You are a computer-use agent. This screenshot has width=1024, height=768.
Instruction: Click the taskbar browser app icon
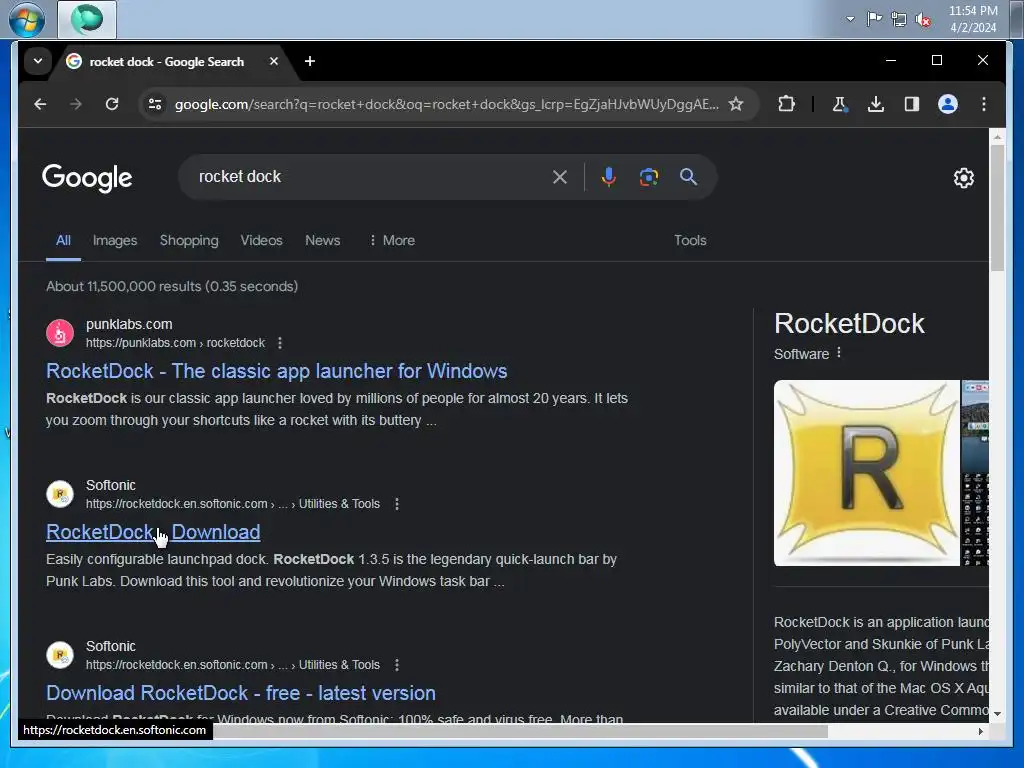(87, 19)
